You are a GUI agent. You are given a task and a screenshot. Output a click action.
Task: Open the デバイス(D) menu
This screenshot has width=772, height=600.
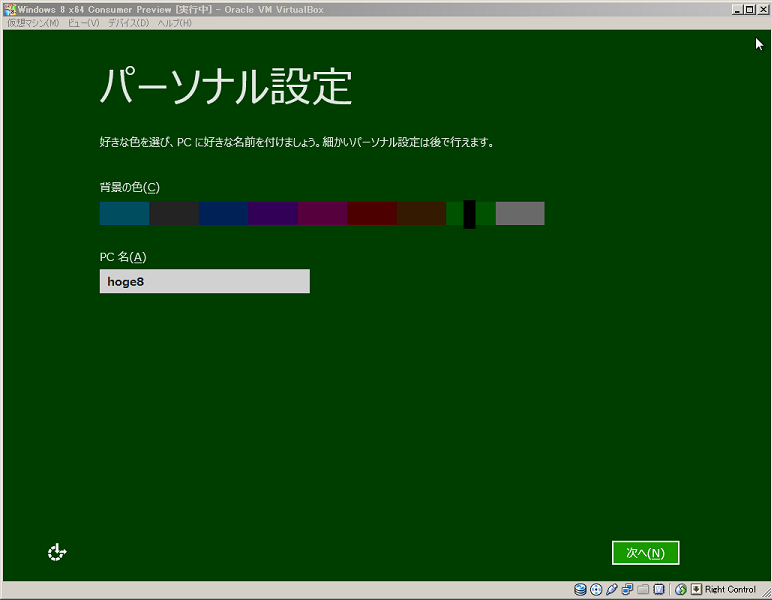coord(128,23)
